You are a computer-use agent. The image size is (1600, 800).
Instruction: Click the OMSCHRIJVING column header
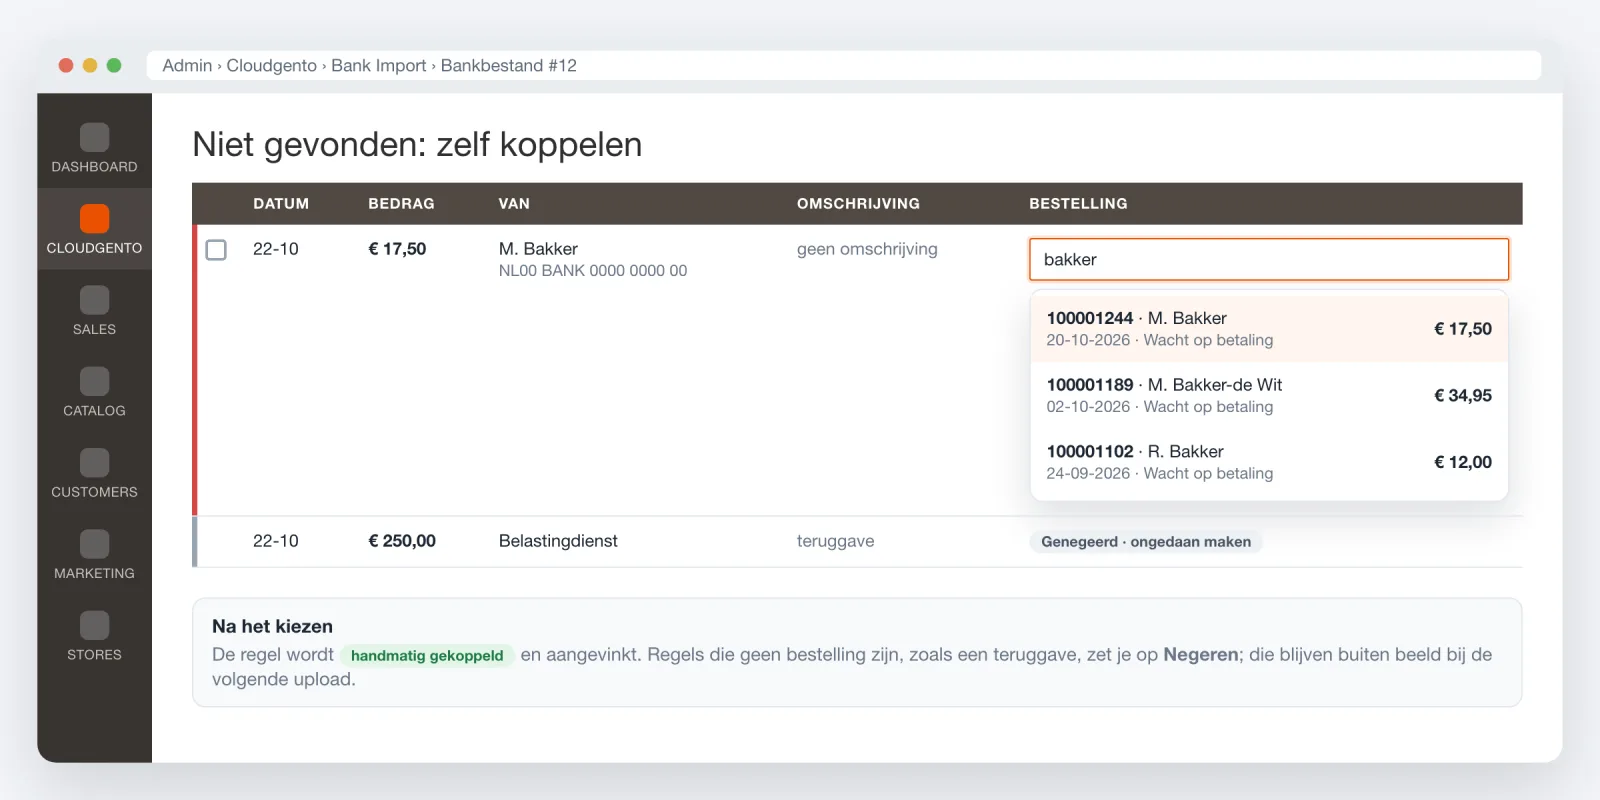click(x=858, y=203)
